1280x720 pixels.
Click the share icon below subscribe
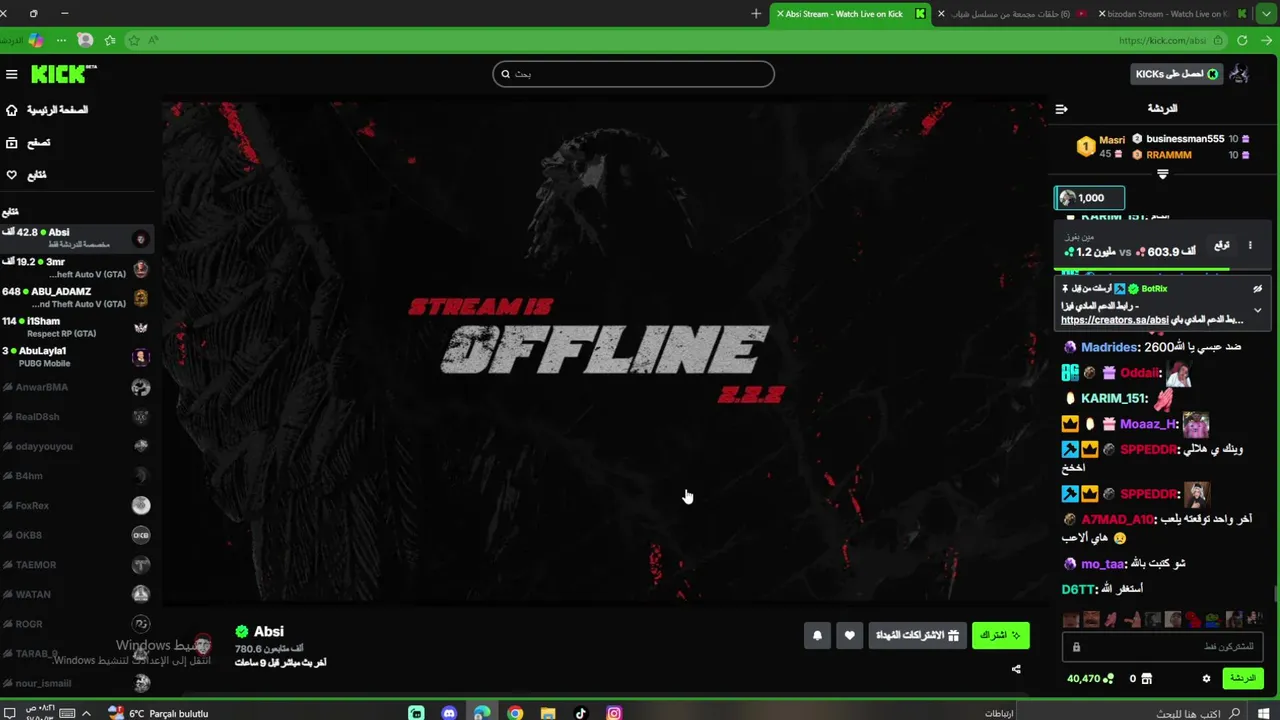click(x=1016, y=669)
